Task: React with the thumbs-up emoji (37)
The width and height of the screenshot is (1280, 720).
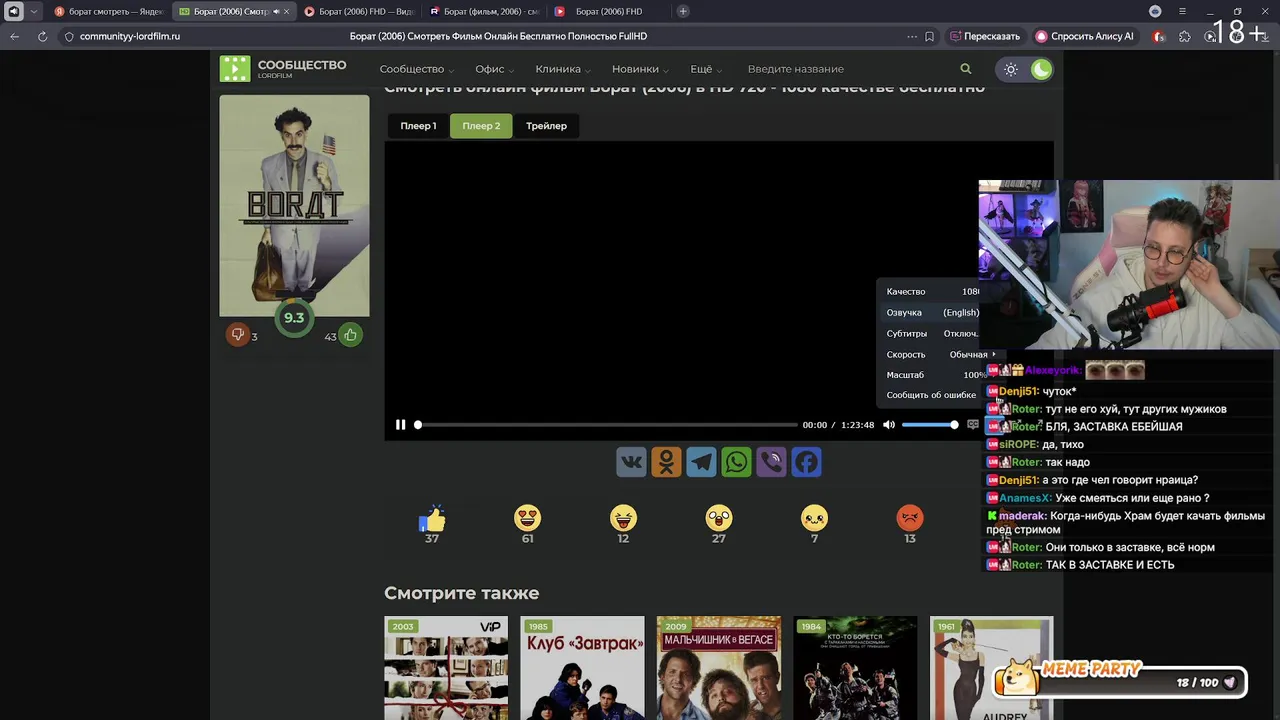Action: [x=432, y=518]
